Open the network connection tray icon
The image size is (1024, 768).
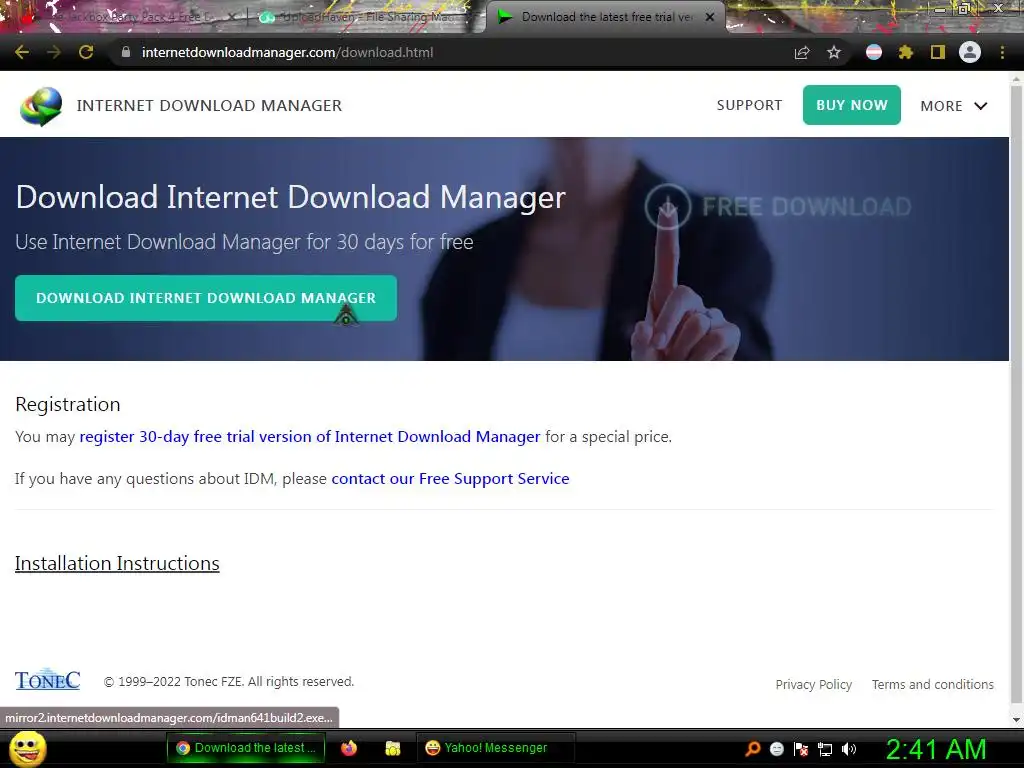(825, 749)
